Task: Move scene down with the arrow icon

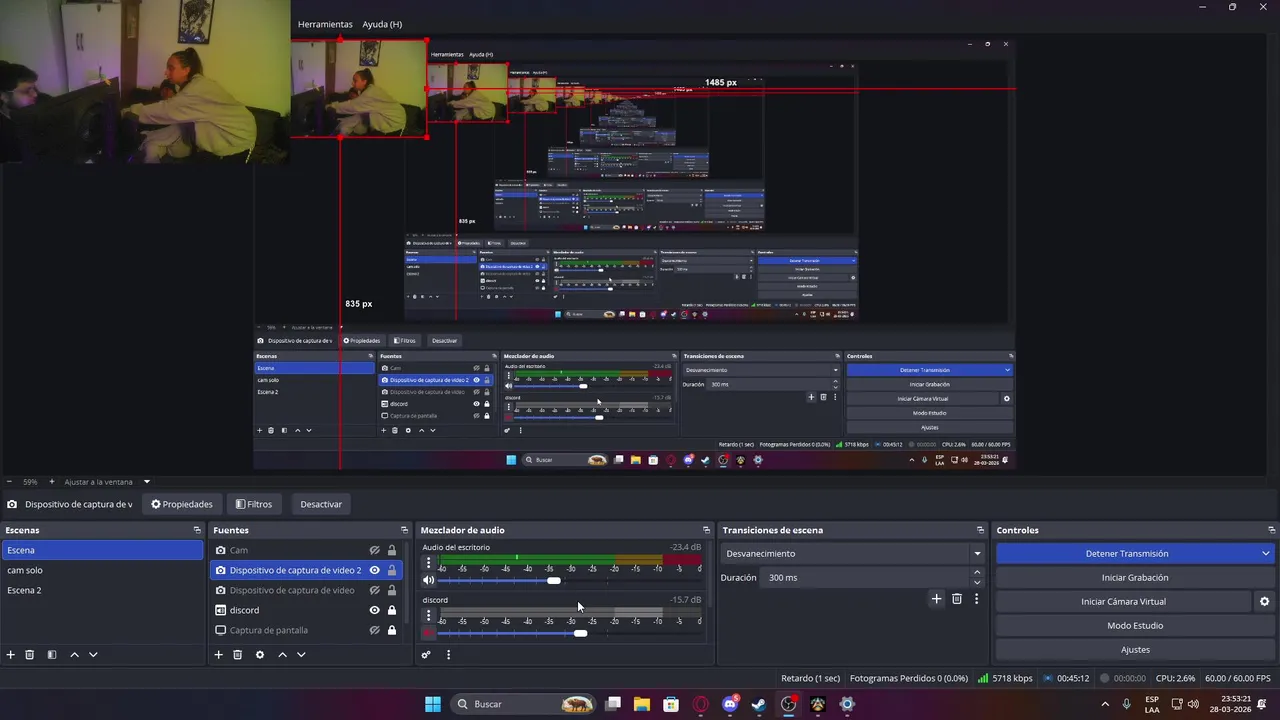Action: [93, 655]
